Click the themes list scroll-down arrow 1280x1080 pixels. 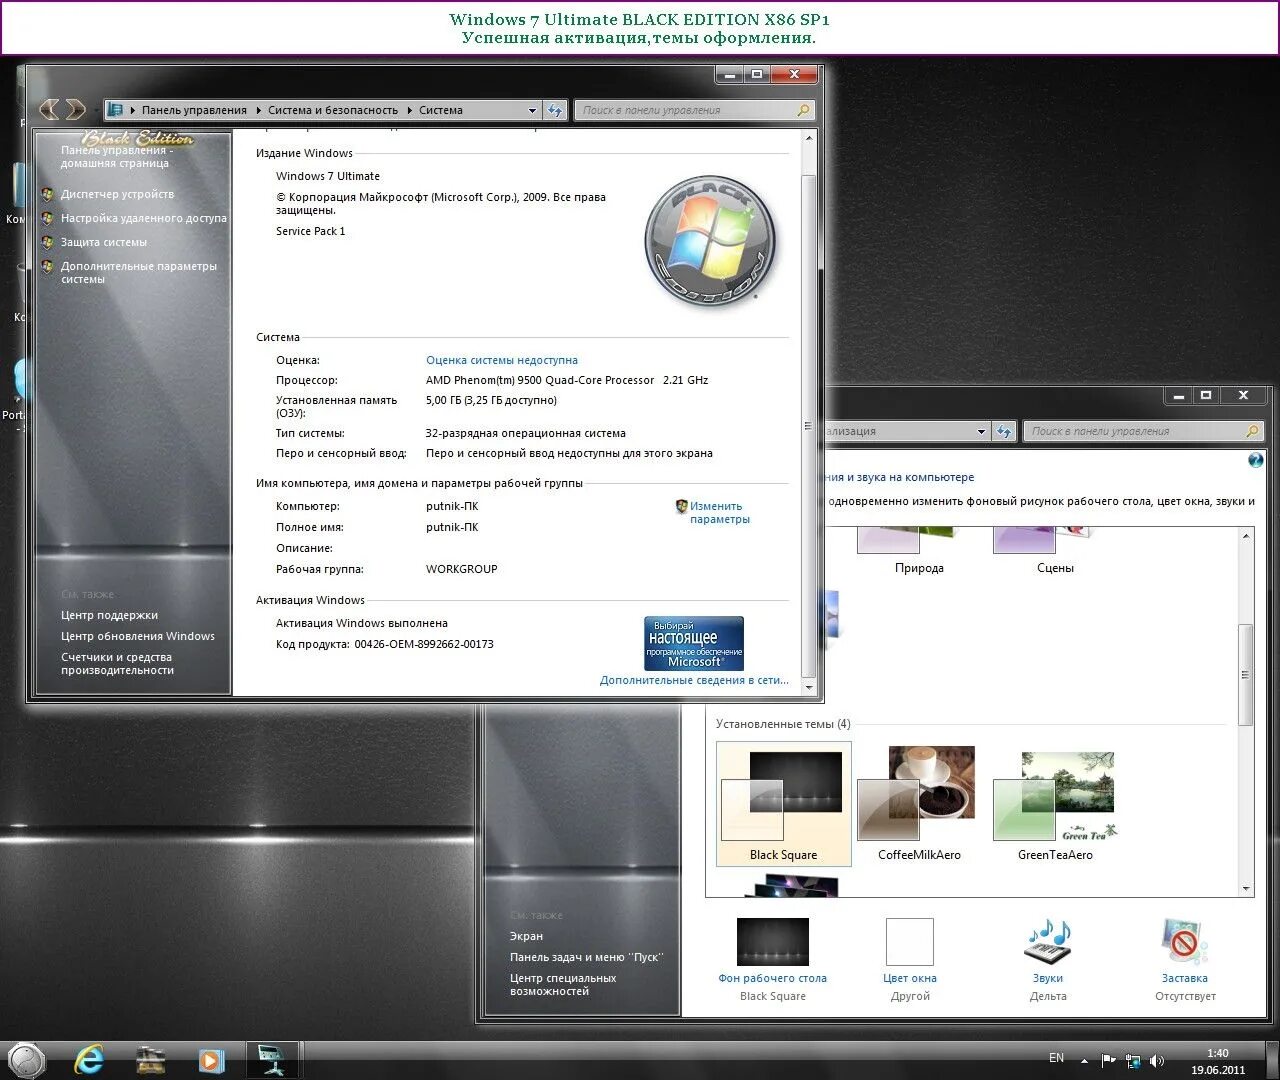click(1246, 888)
